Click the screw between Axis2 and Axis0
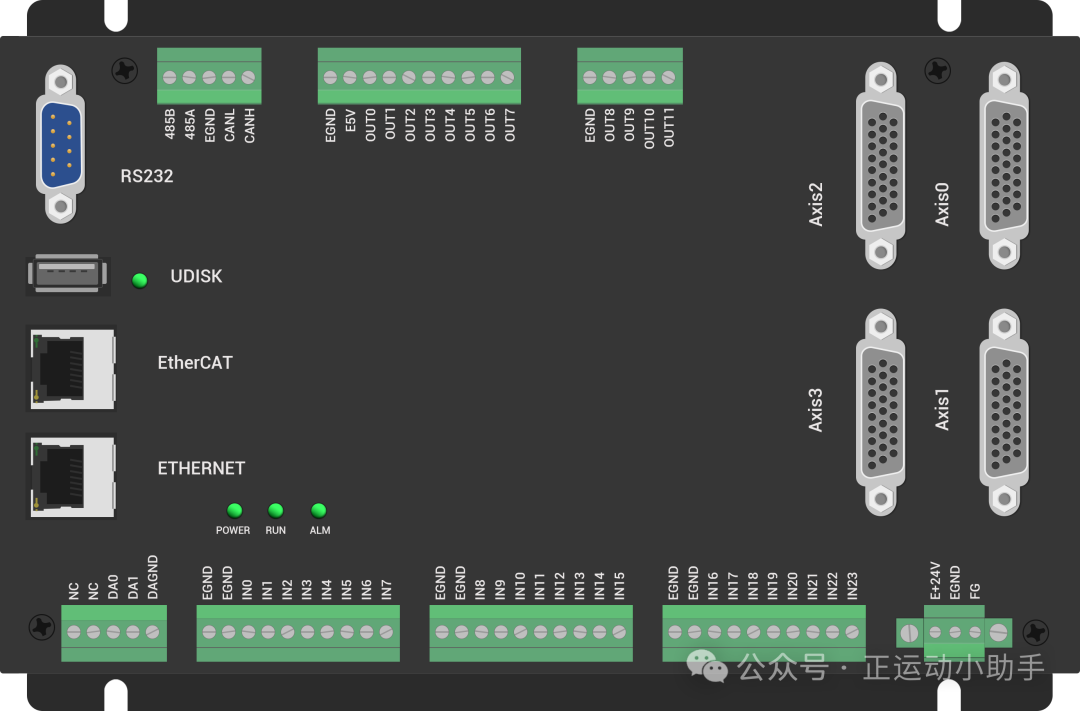Image resolution: width=1080 pixels, height=711 pixels. pyautogui.click(x=937, y=70)
